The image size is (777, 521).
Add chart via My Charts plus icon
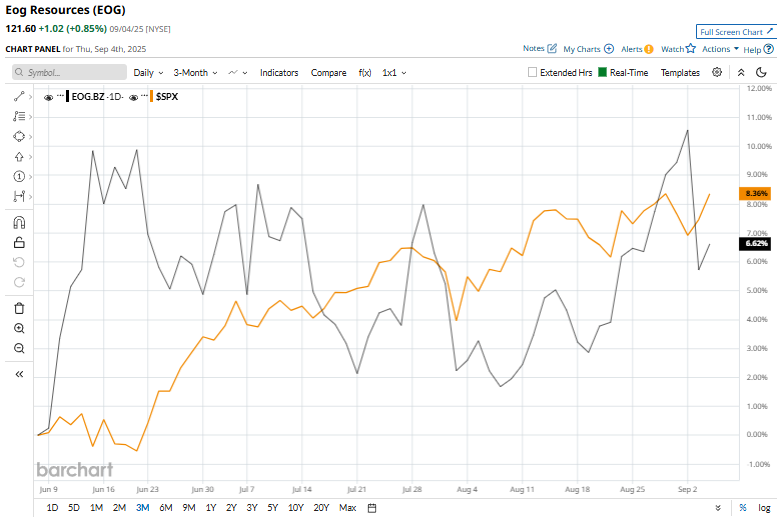(x=609, y=49)
